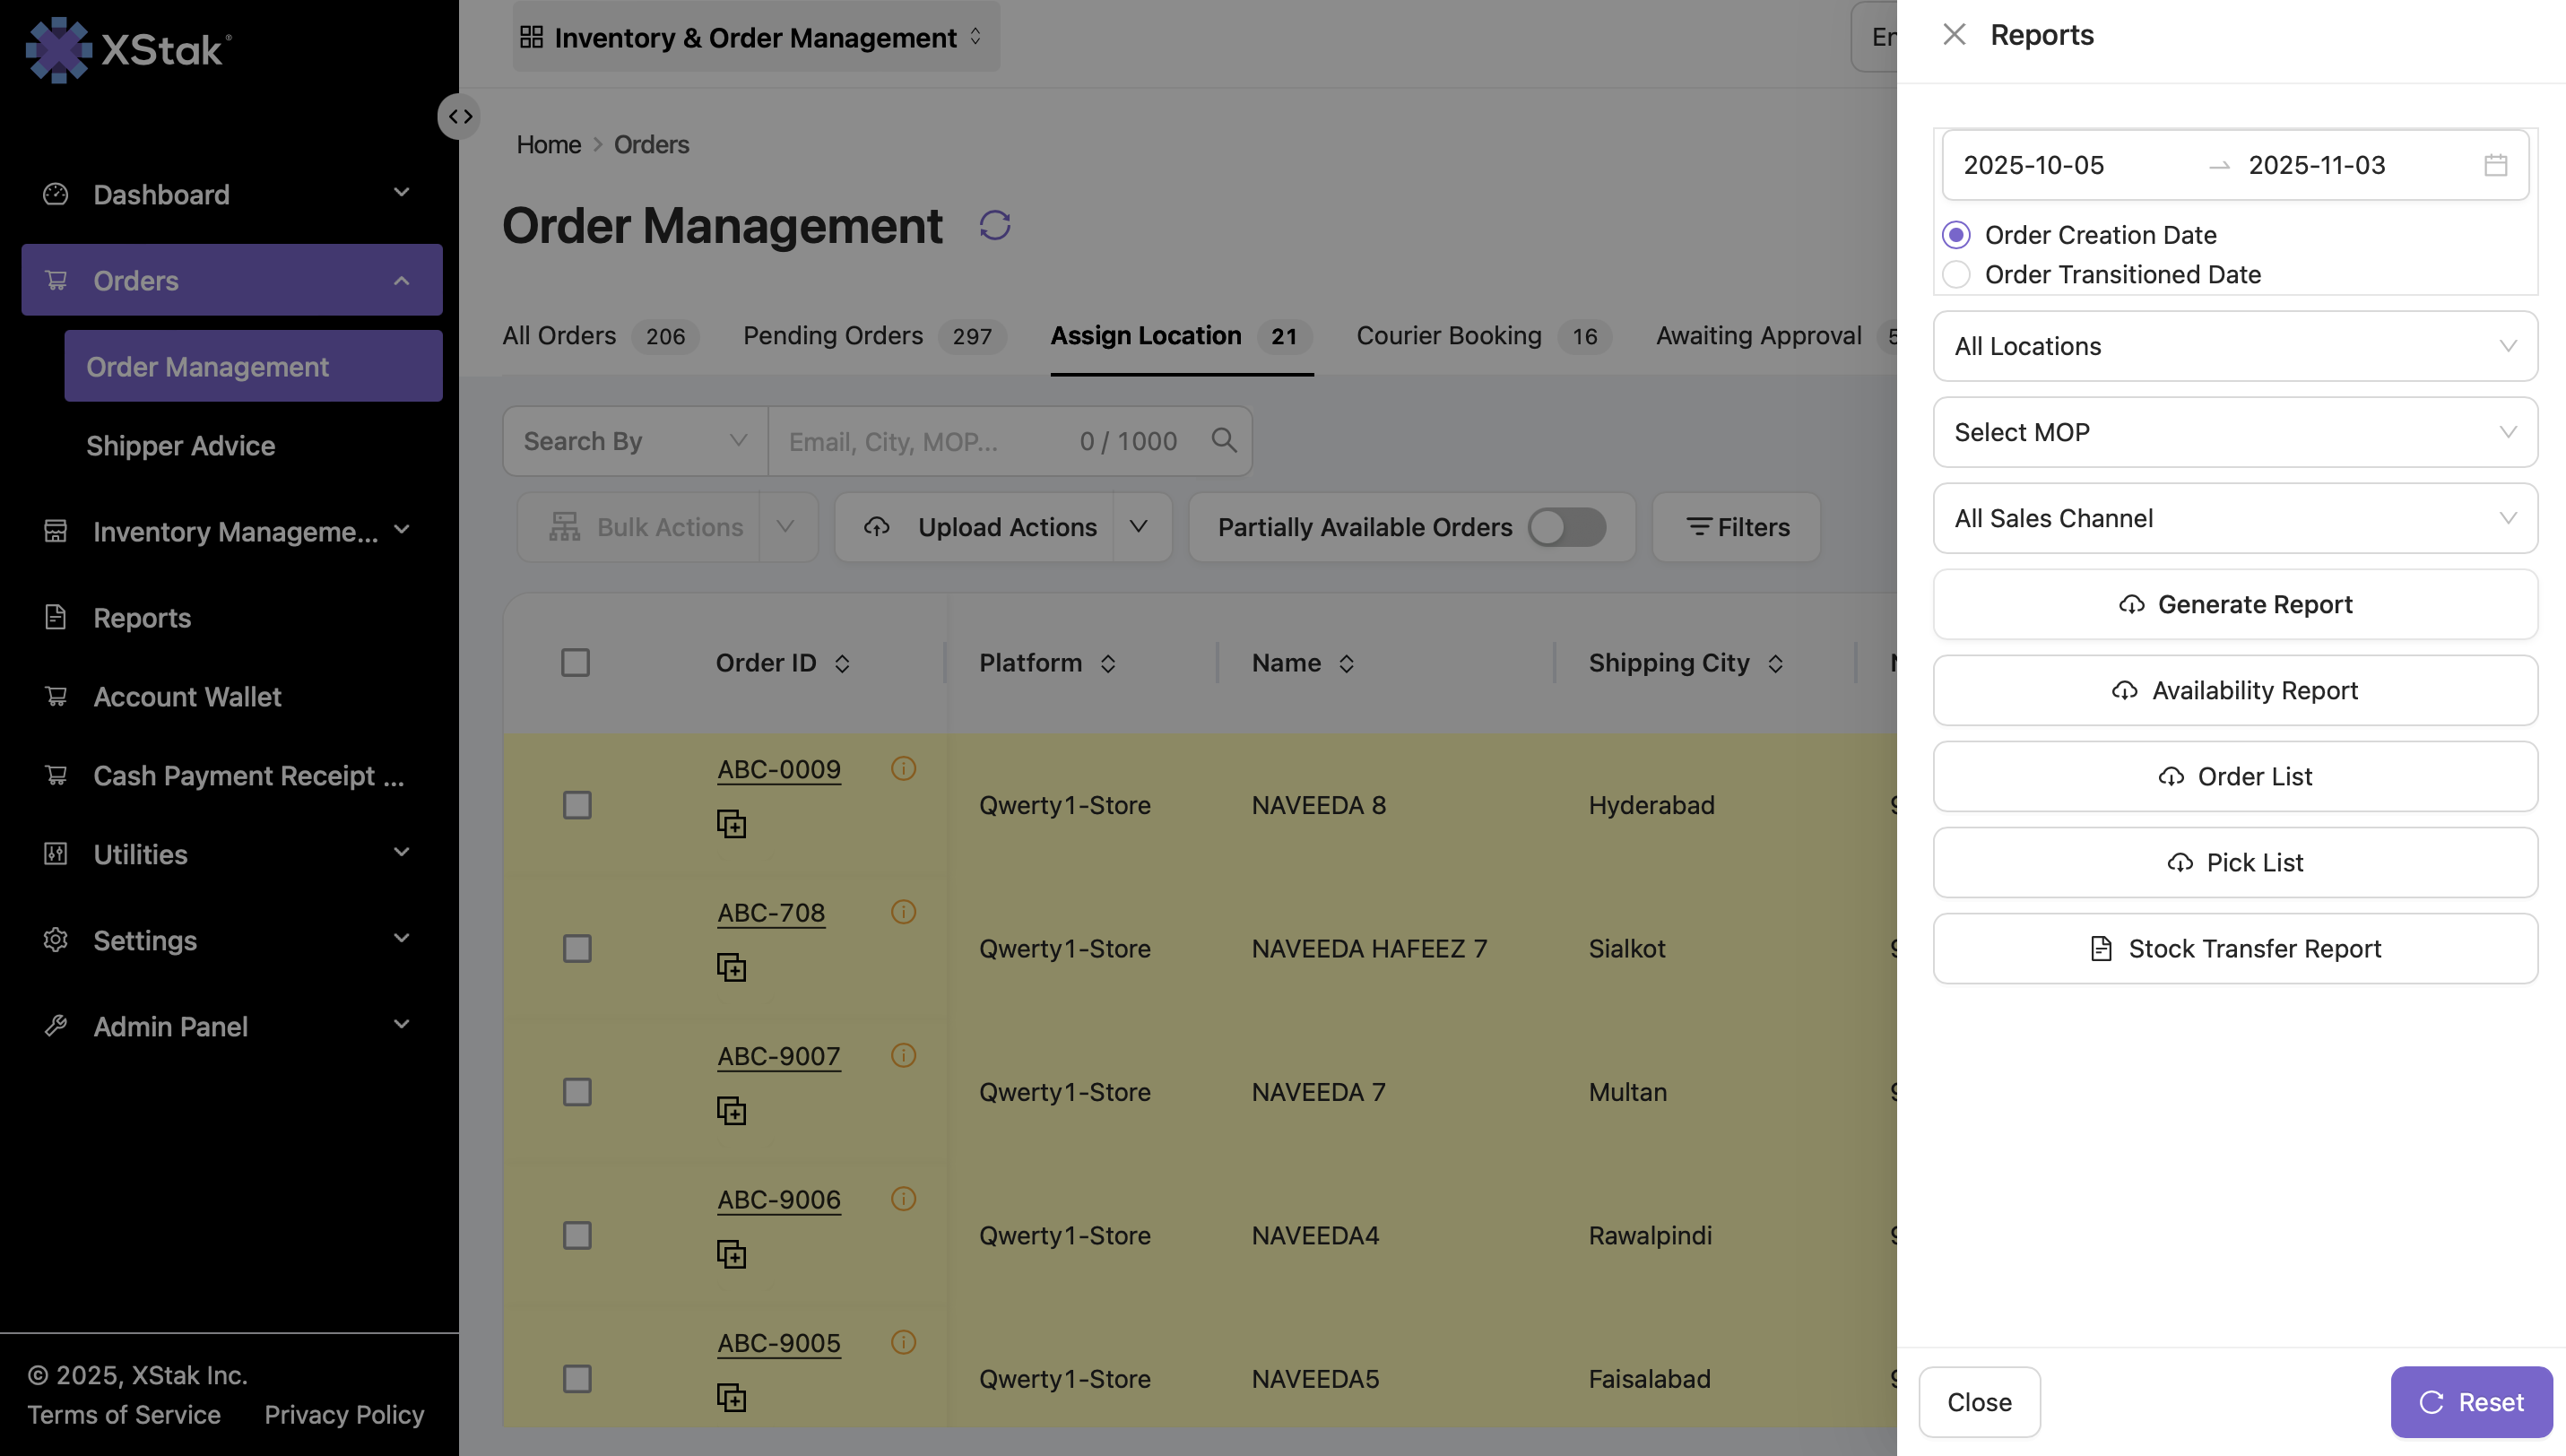
Task: Open the Search By dropdown
Action: point(635,441)
